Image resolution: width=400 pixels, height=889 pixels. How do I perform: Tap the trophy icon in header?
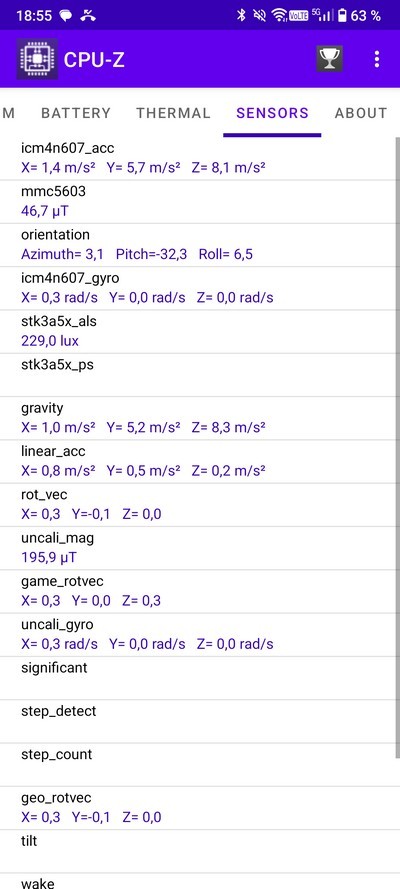click(x=329, y=59)
